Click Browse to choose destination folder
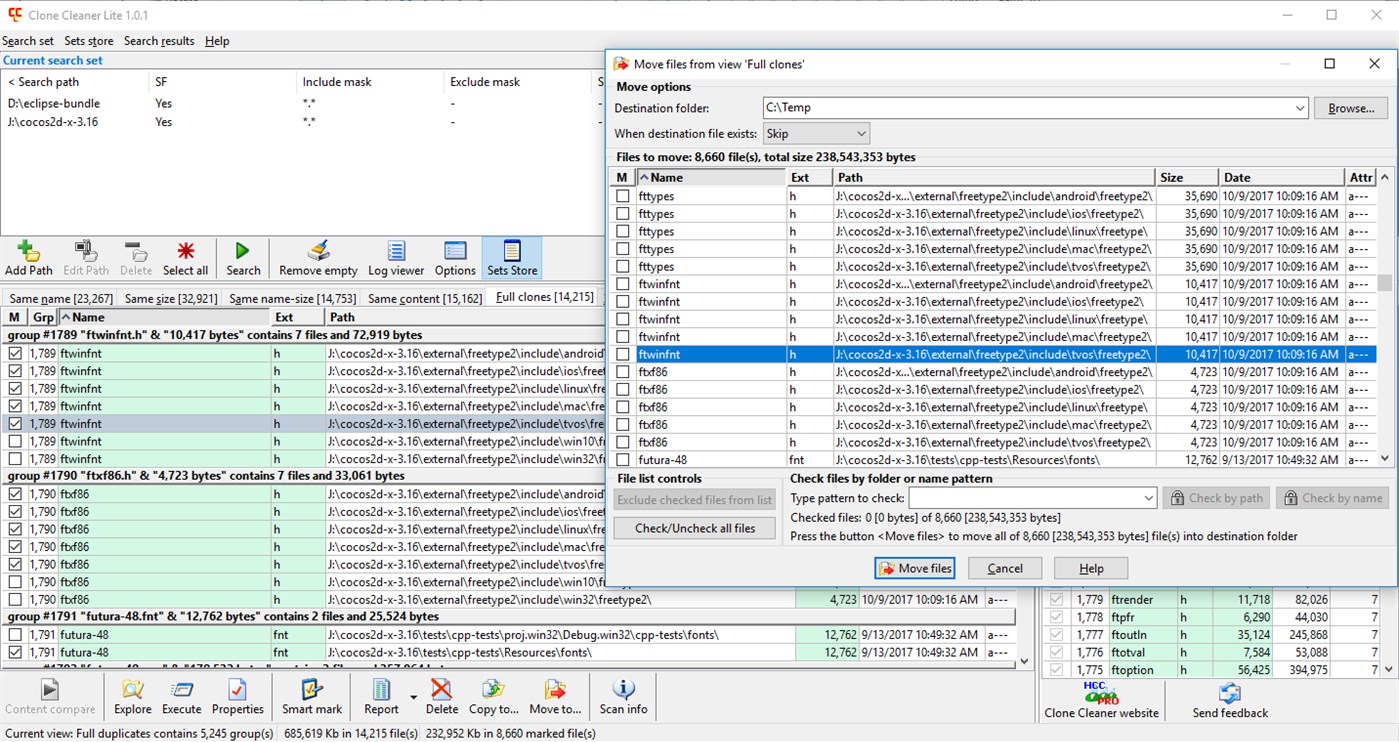This screenshot has width=1399, height=742. (1350, 108)
